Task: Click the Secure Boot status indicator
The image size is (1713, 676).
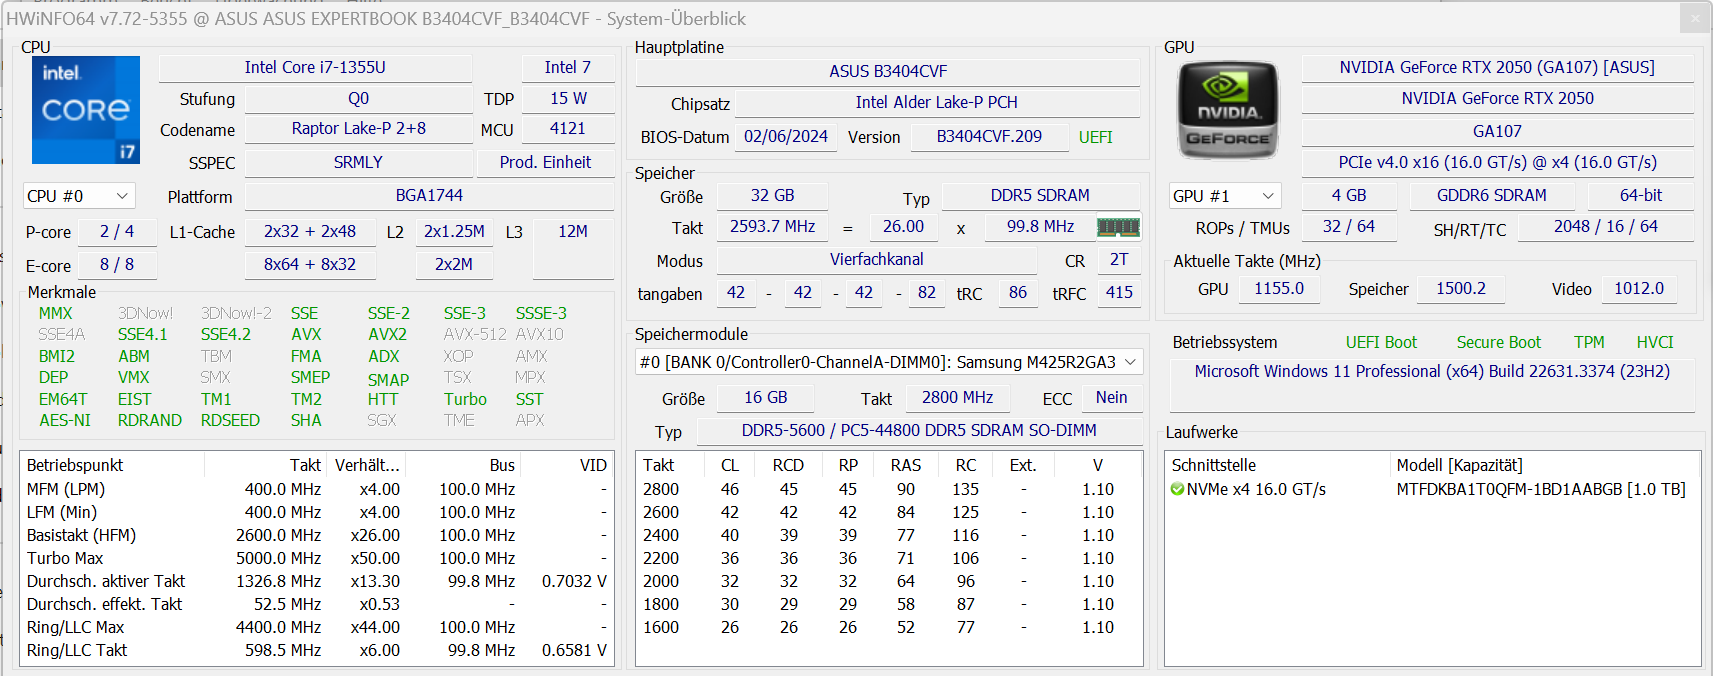Action: tap(1498, 342)
